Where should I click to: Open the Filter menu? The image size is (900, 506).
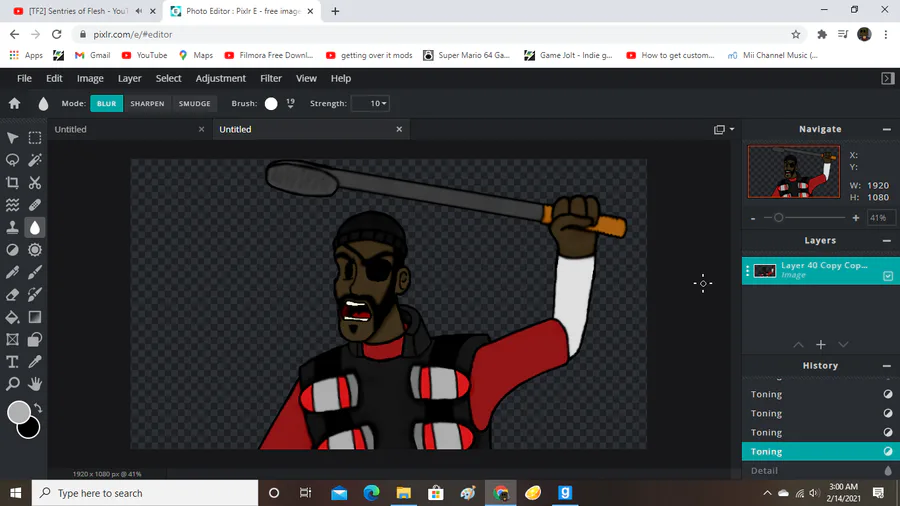click(271, 79)
